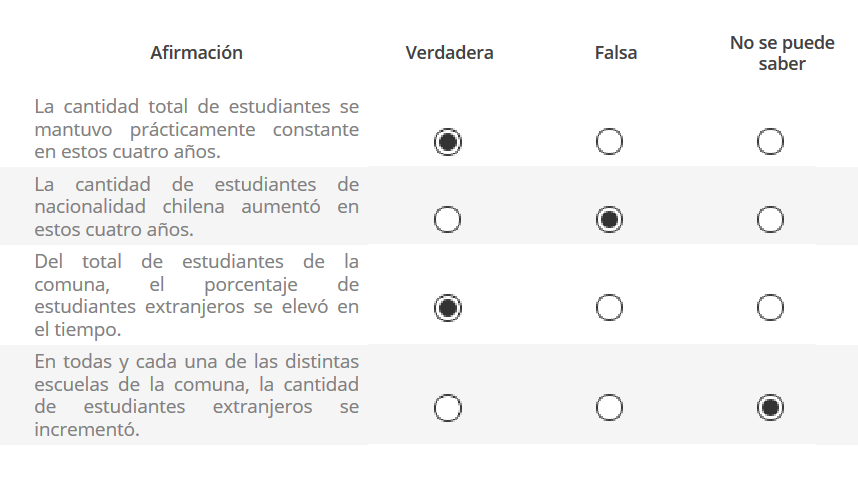
Task: Choose Falsa for Chilean nationality statement
Action: pos(609,219)
